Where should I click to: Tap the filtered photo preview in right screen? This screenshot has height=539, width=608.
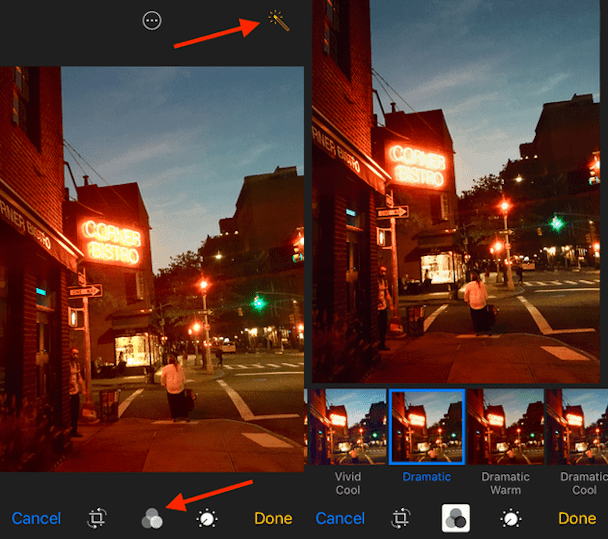456,192
